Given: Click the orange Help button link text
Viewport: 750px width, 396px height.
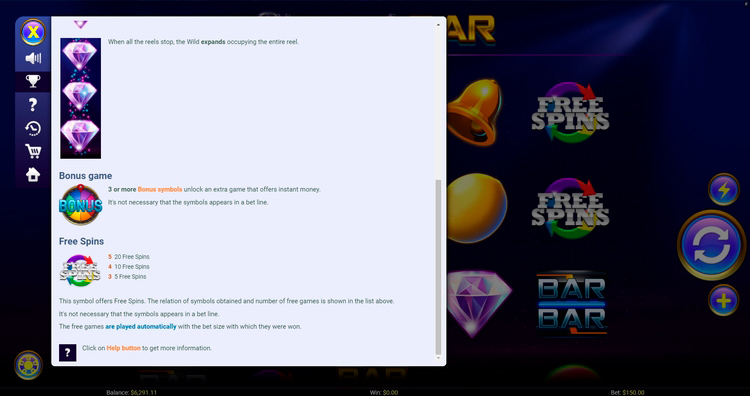Looking at the screenshot, I should click(123, 348).
